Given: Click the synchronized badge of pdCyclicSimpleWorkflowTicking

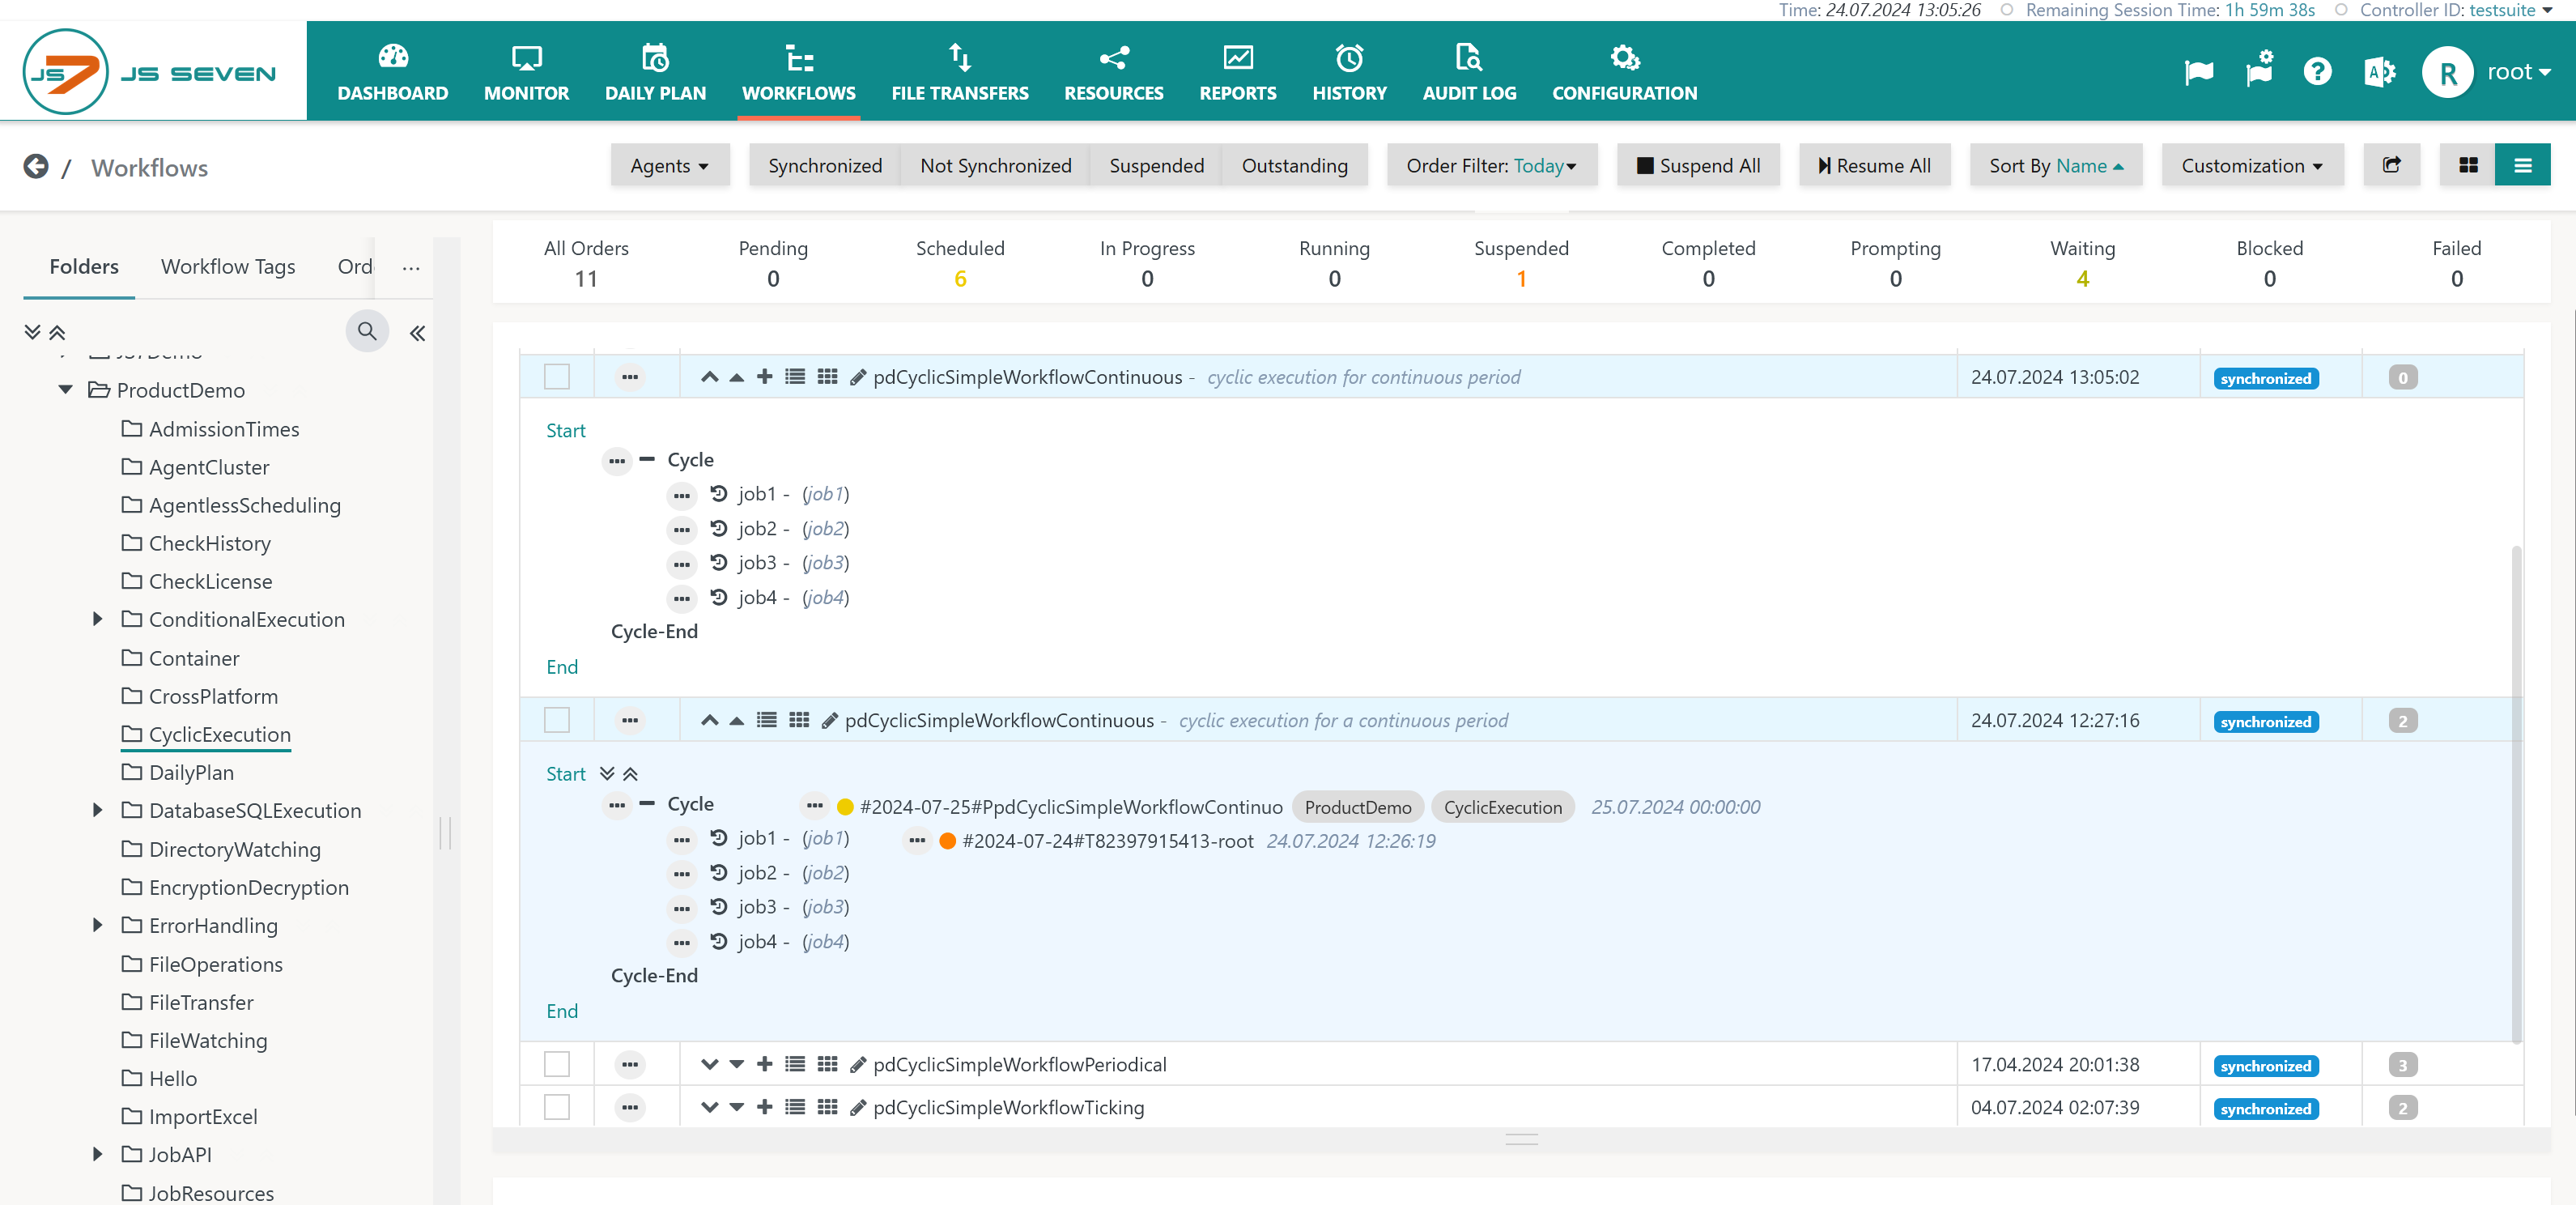Looking at the screenshot, I should pos(2265,1109).
